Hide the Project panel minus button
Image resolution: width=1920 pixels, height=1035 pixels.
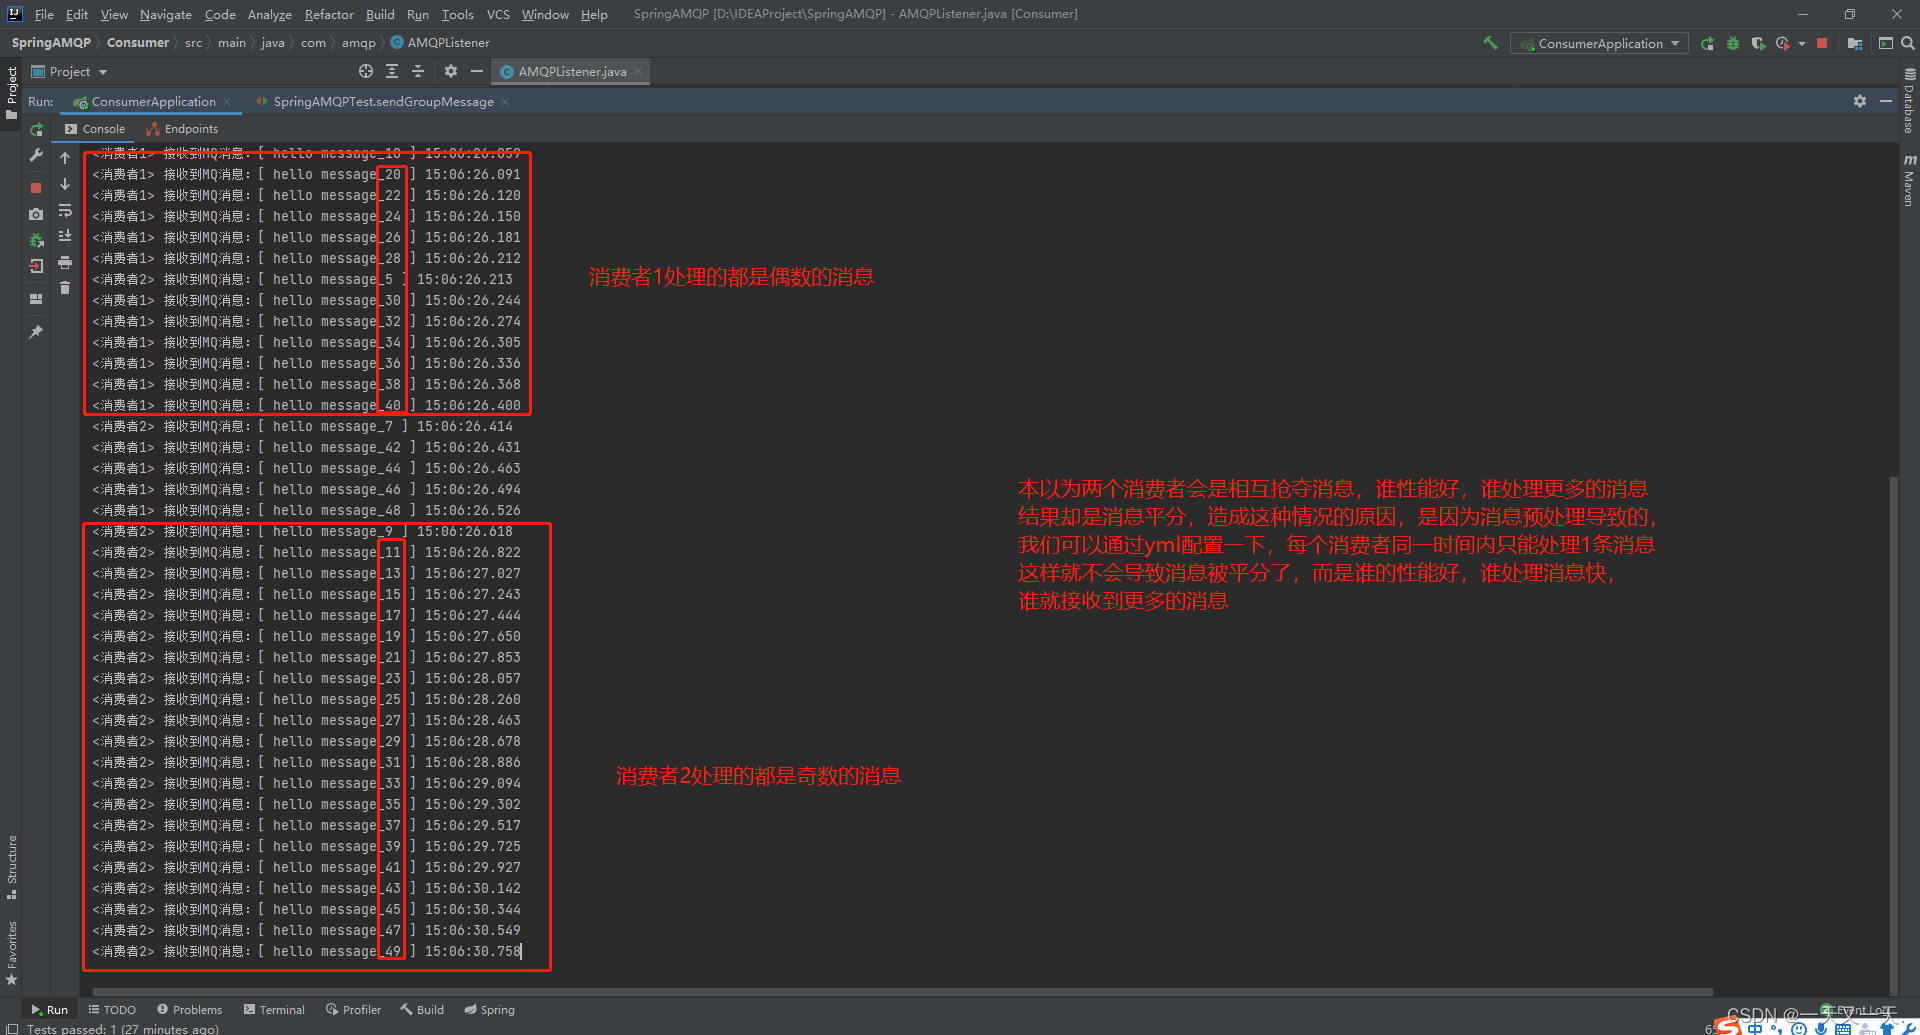coord(477,71)
